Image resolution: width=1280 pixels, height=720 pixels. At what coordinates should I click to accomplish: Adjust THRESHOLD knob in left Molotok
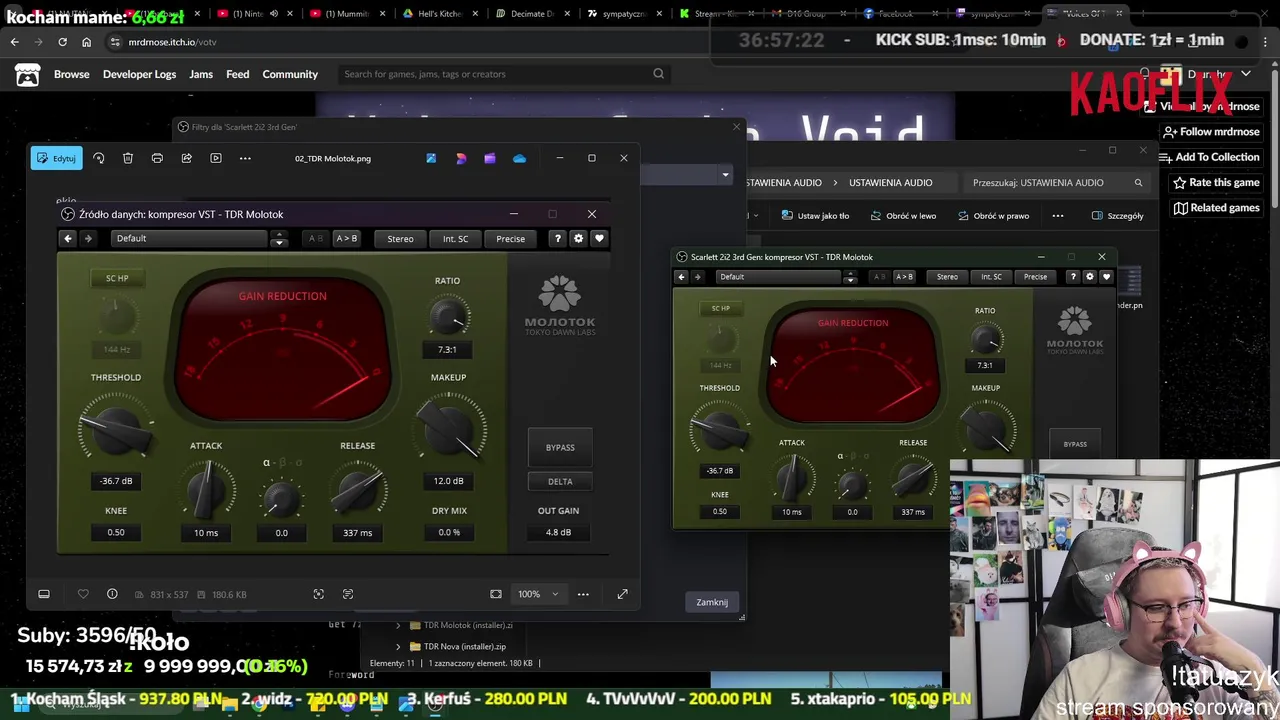pyautogui.click(x=116, y=427)
